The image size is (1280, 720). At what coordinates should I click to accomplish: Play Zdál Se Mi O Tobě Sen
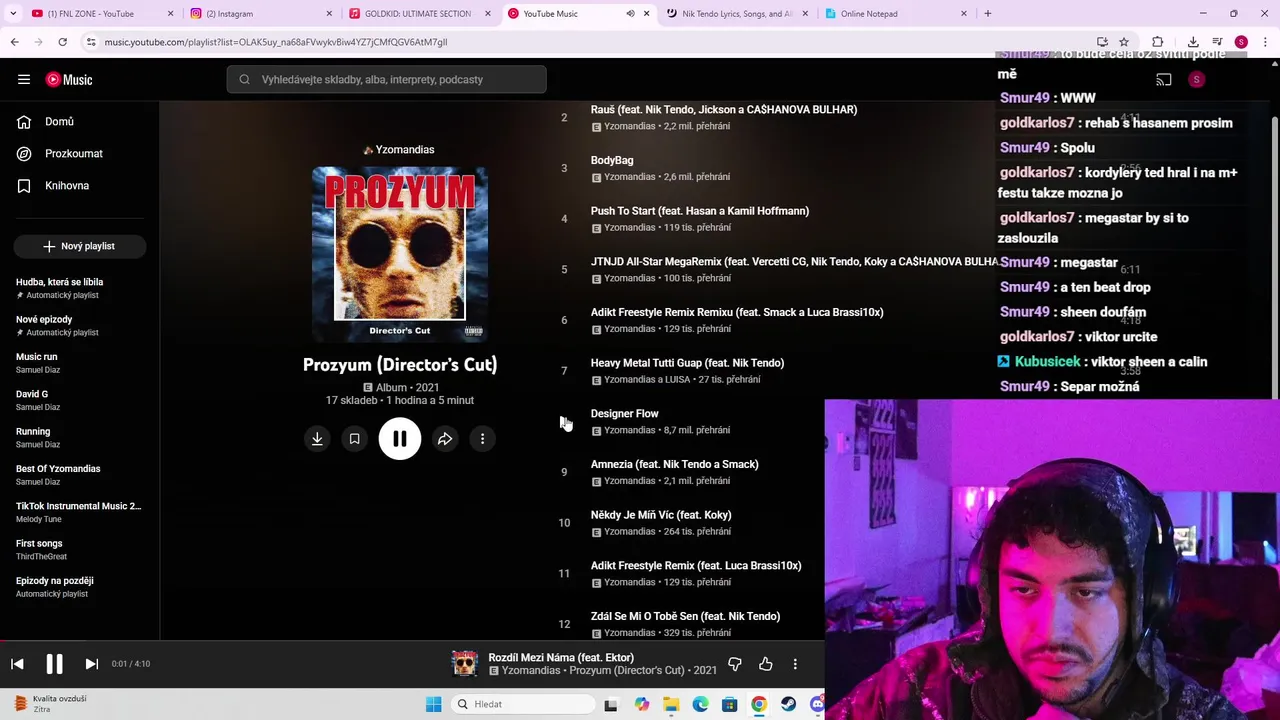685,617
